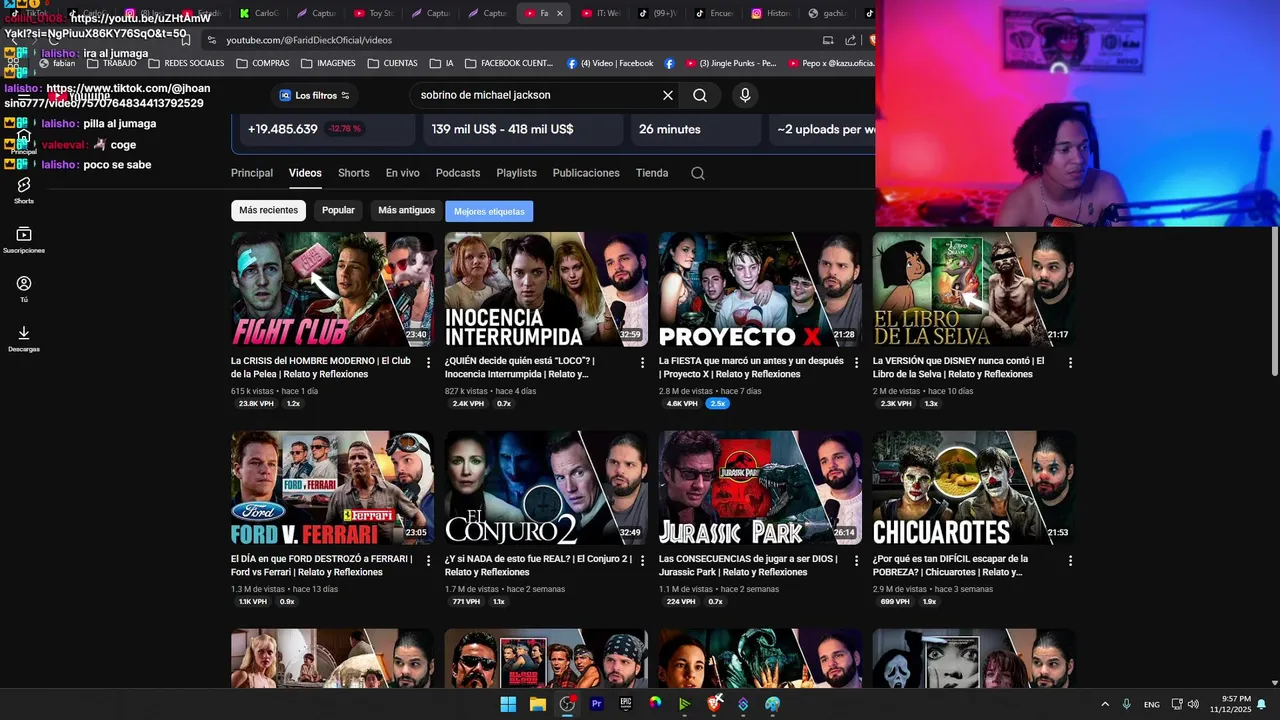Open the Windows Start menu

508,704
